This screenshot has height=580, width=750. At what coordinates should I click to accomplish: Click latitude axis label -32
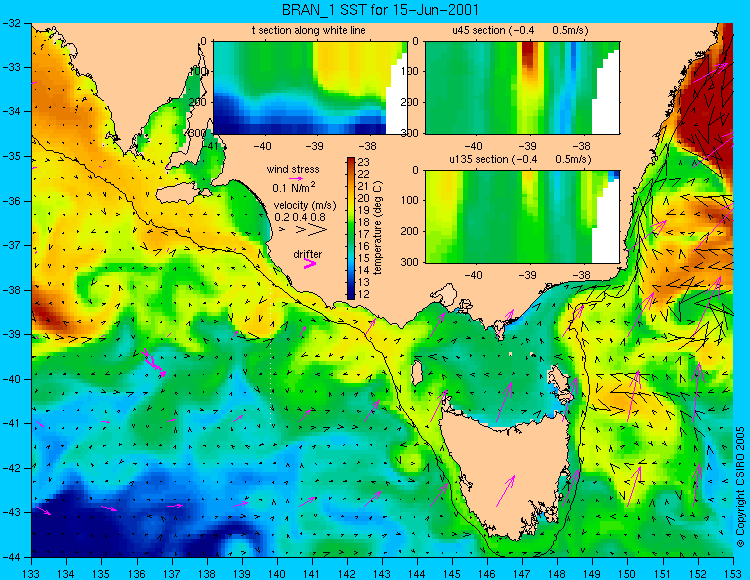coord(12,23)
